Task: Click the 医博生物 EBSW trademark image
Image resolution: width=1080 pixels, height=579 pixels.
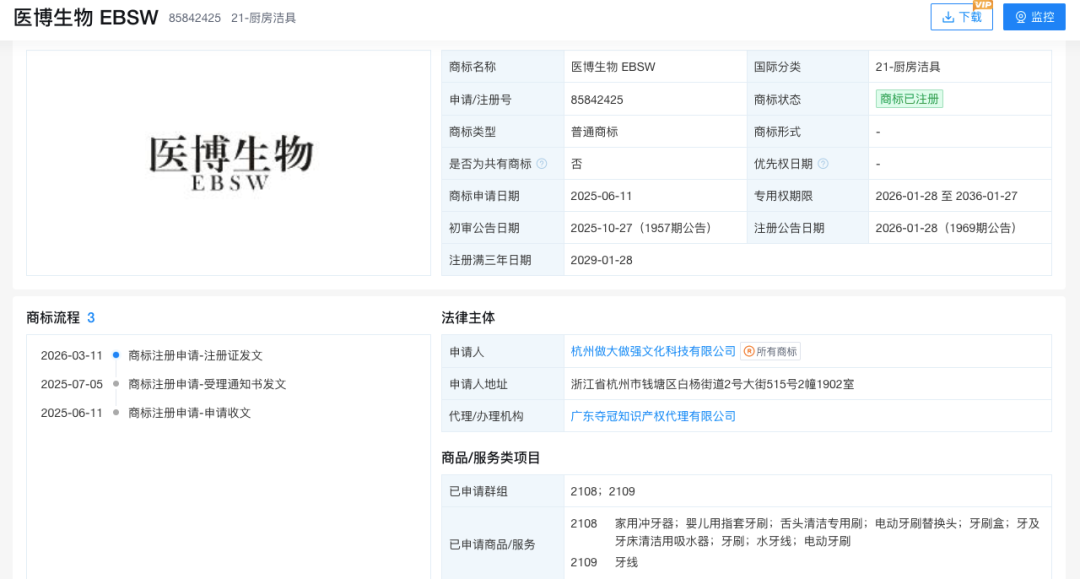Action: point(231,163)
